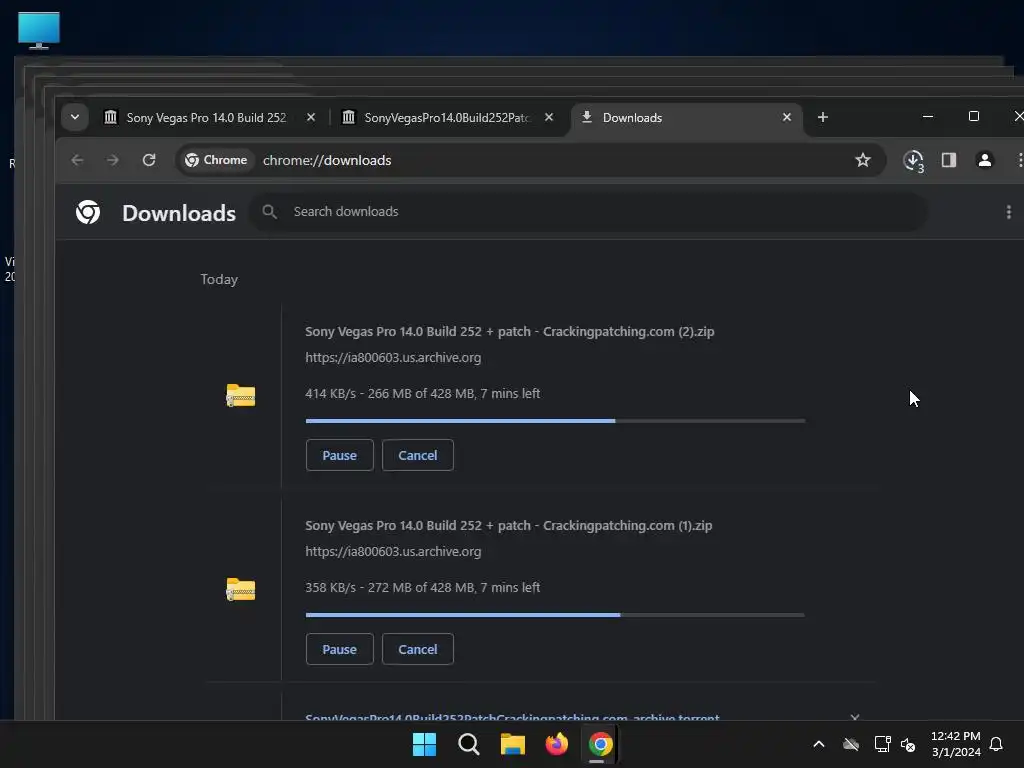Open the Chrome profile menu
Image resolution: width=1024 pixels, height=768 pixels.
click(985, 160)
